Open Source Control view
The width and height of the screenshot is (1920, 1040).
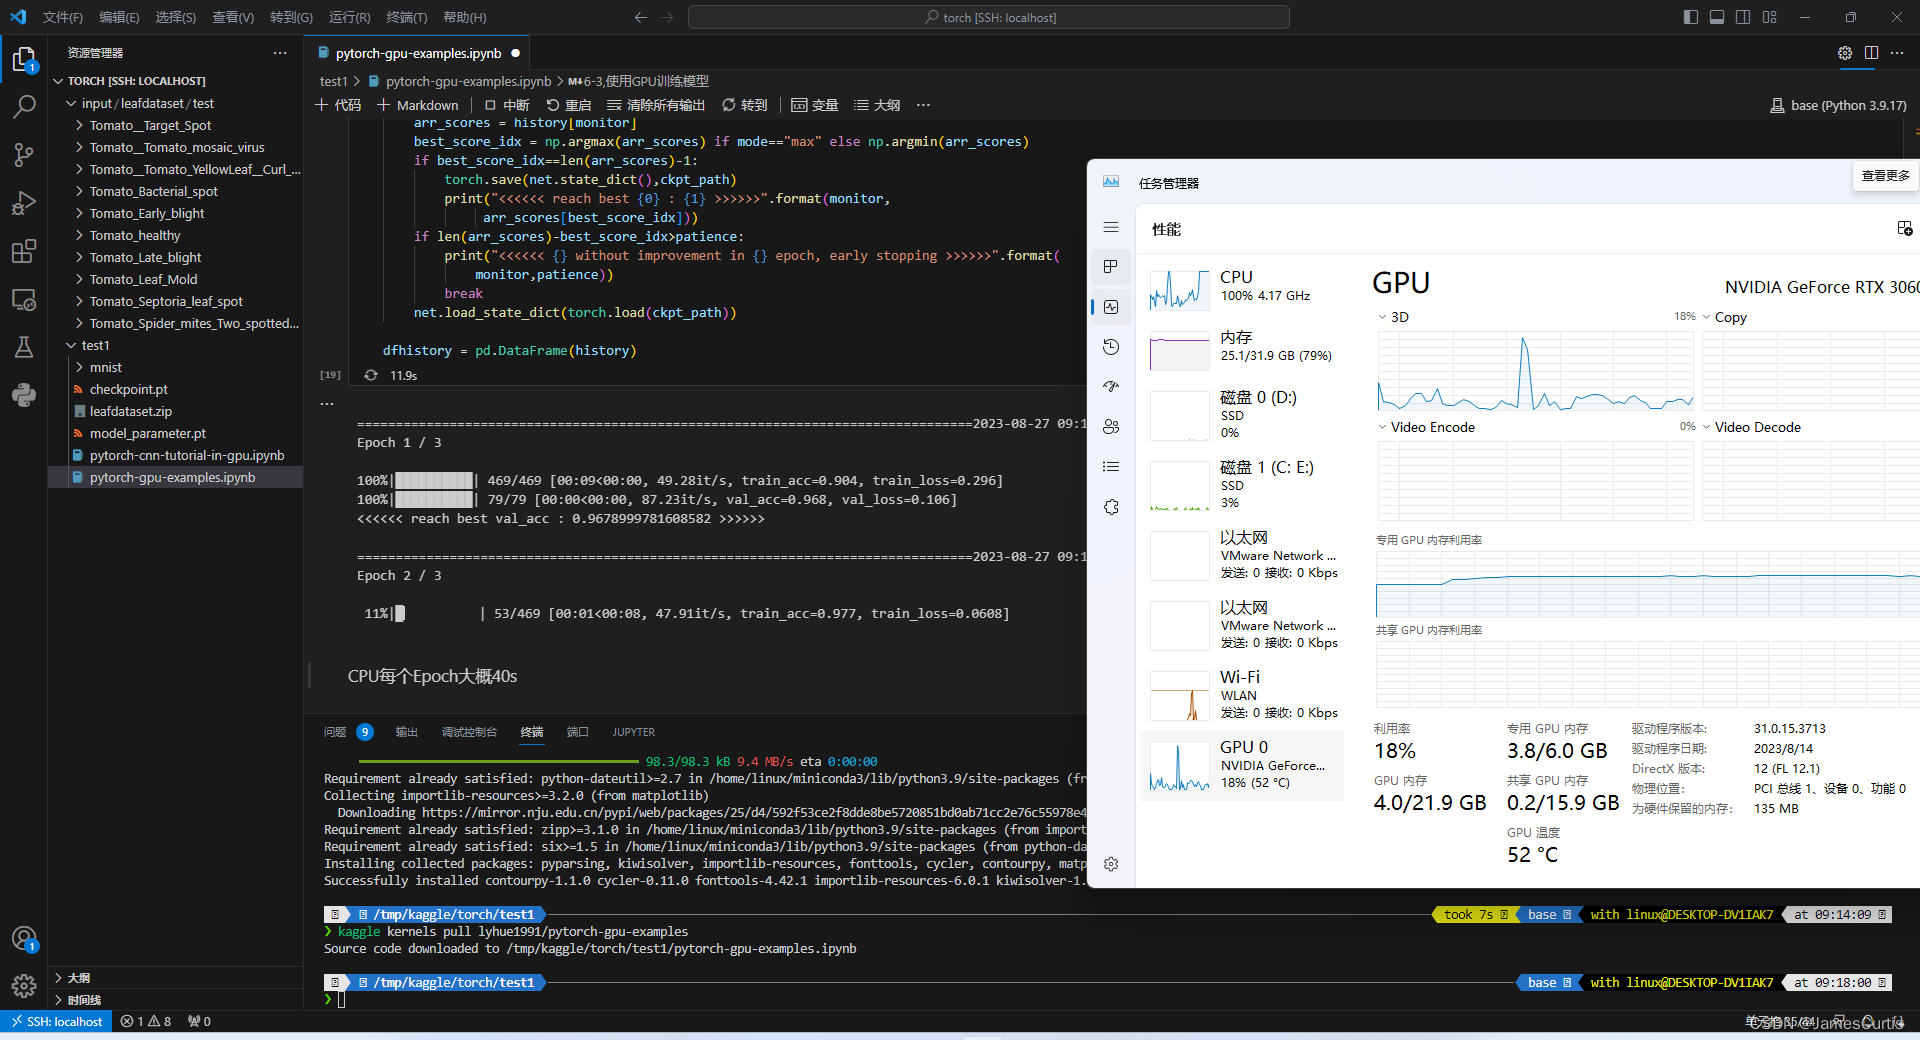tap(24, 155)
